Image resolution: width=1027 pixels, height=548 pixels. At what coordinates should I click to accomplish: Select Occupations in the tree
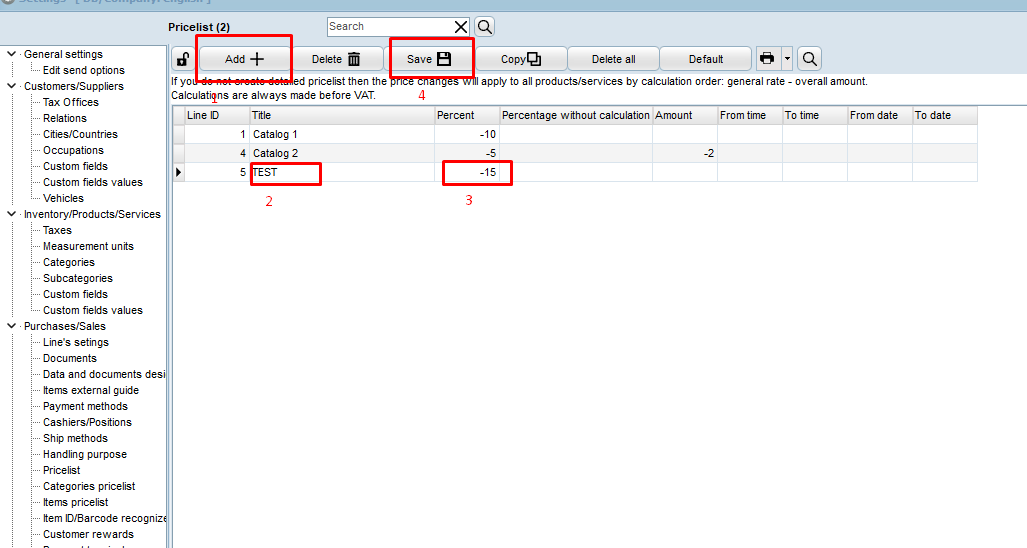point(73,150)
